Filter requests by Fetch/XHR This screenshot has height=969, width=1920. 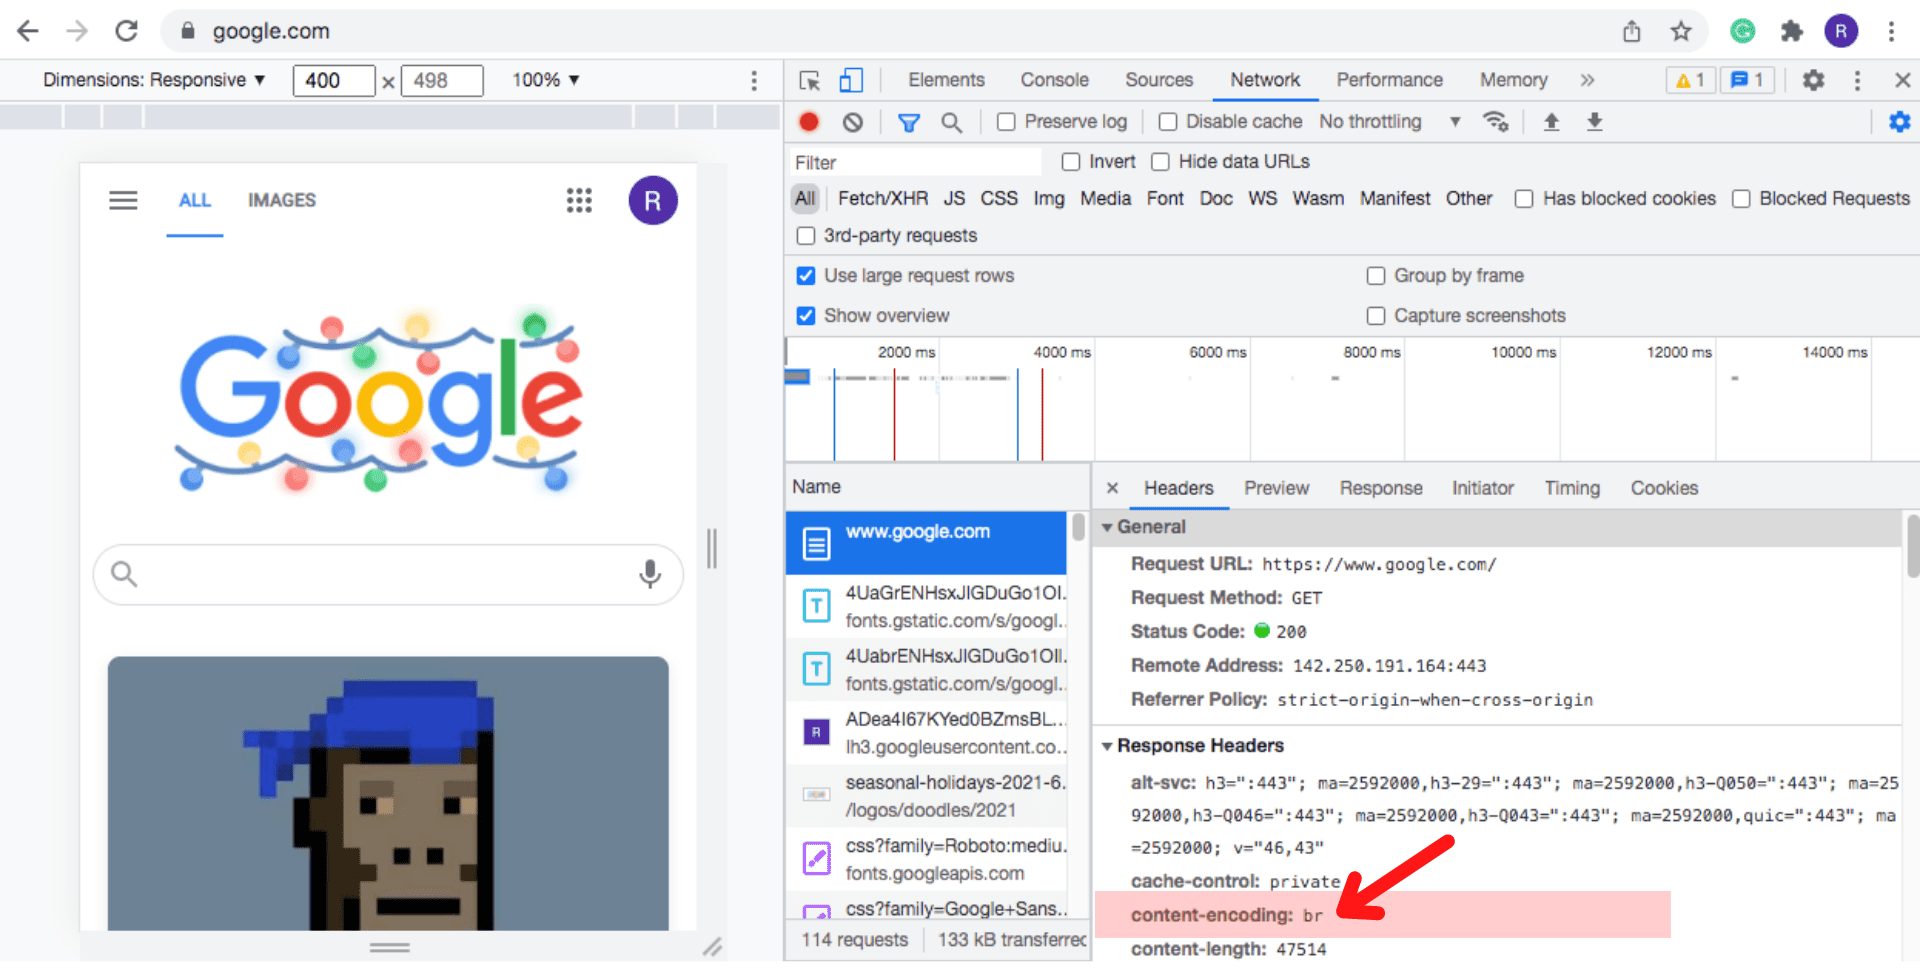pyautogui.click(x=882, y=199)
